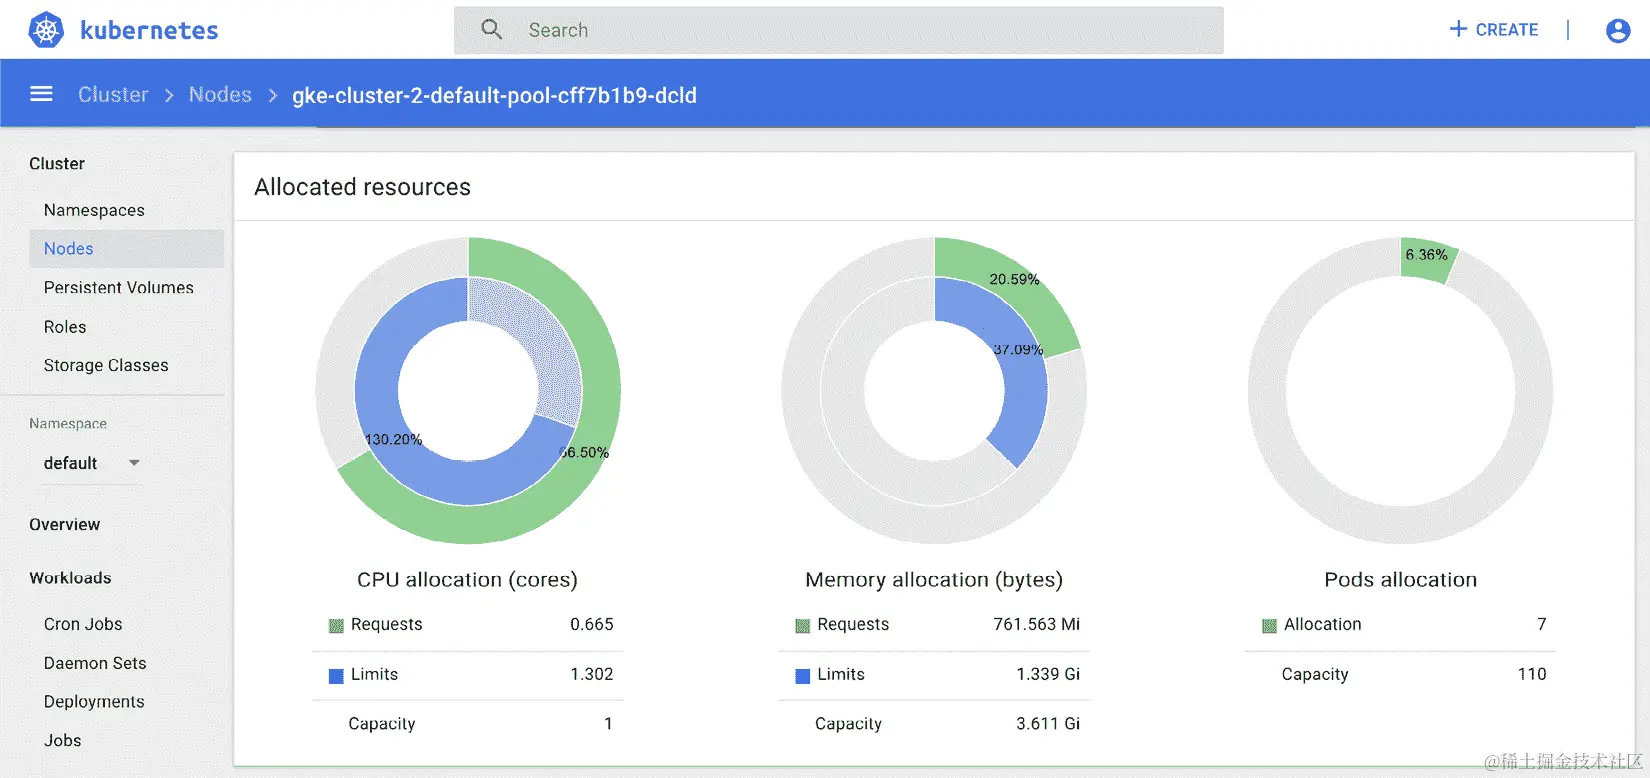Viewport: 1650px width, 778px height.
Task: Click the CPU allocation donut chart
Action: tap(468, 390)
